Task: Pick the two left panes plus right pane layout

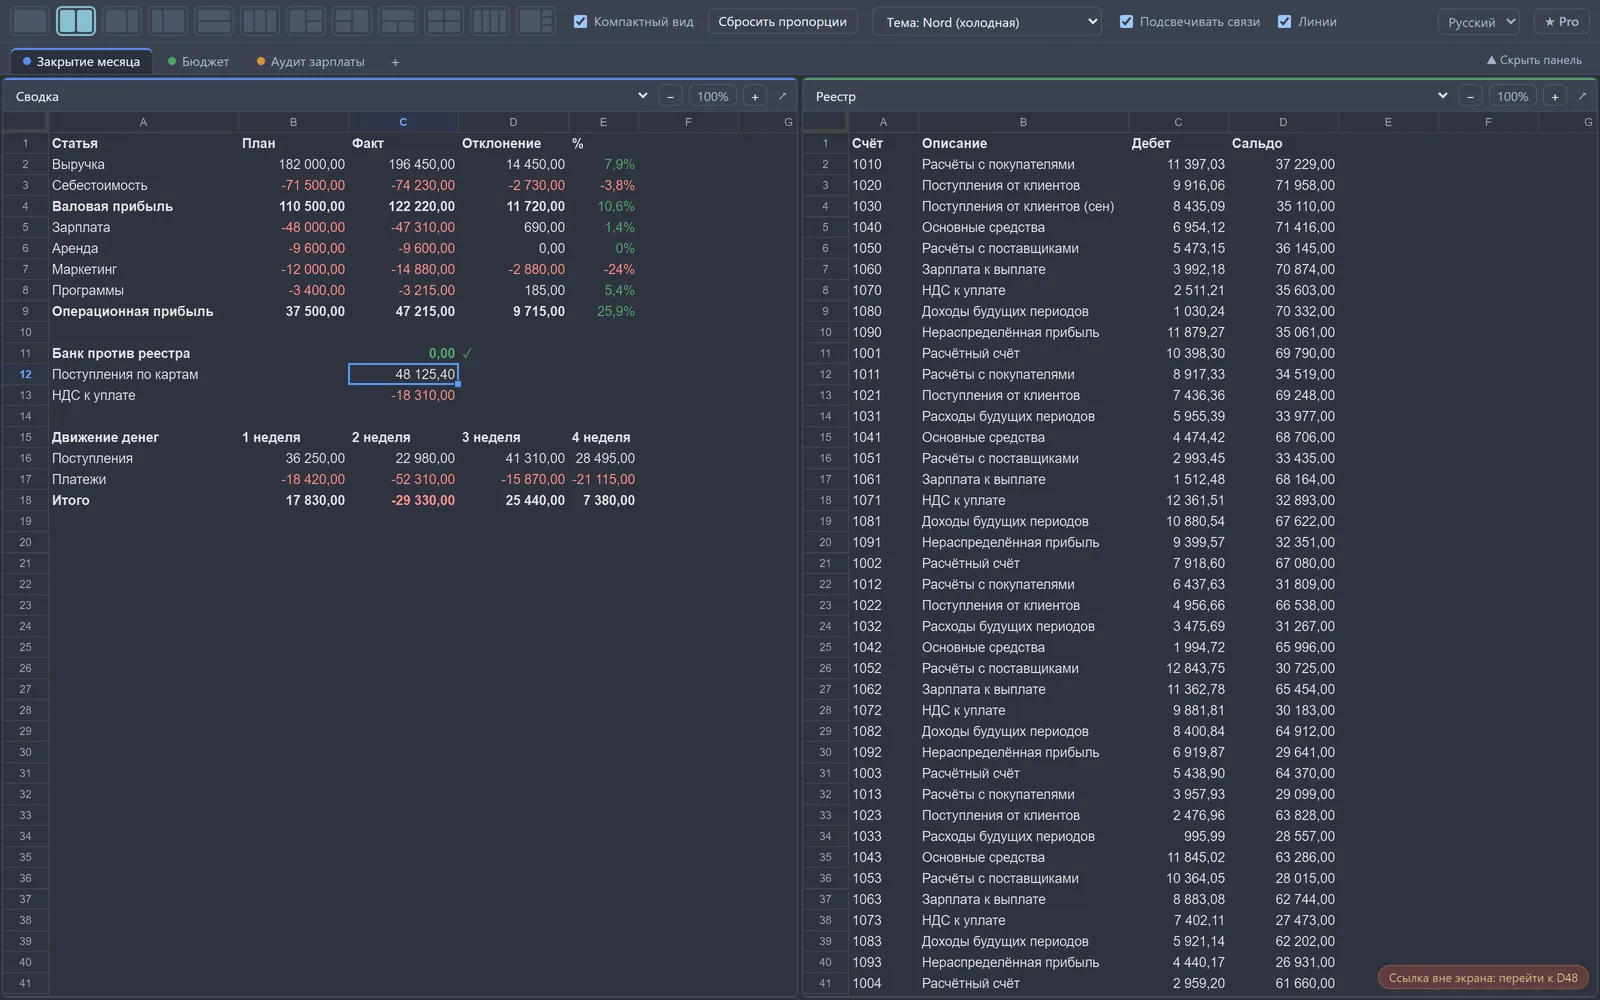Action: coord(352,21)
